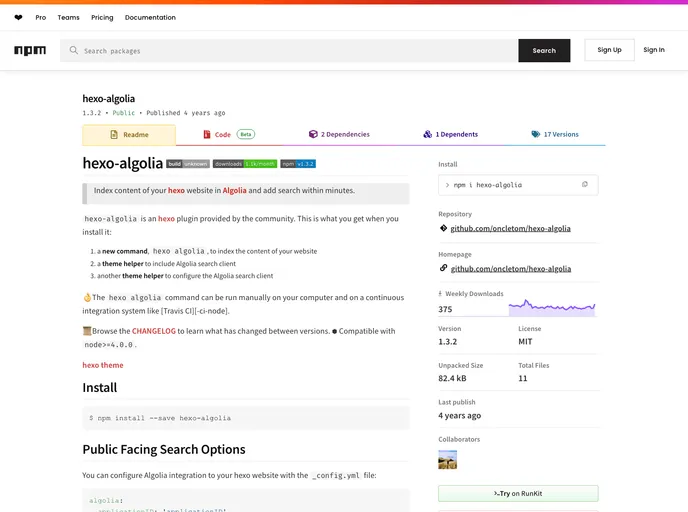Click the Dependents cubes icon
The width and height of the screenshot is (688, 512).
point(427,134)
